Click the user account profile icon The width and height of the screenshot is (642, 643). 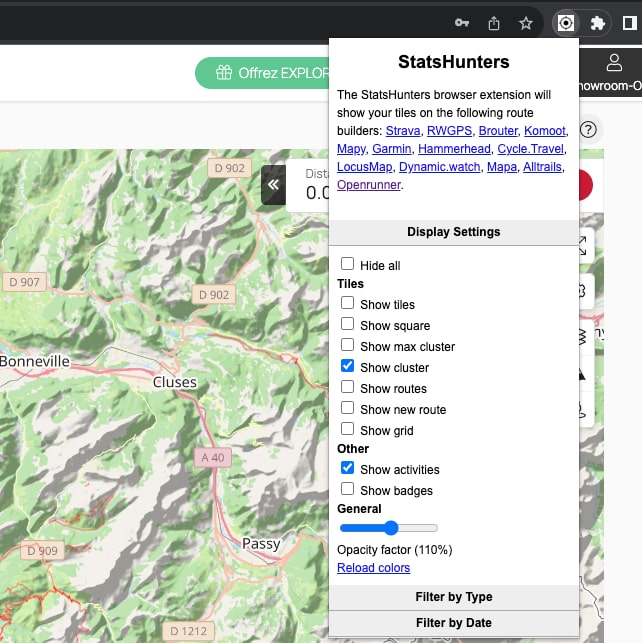pos(614,63)
